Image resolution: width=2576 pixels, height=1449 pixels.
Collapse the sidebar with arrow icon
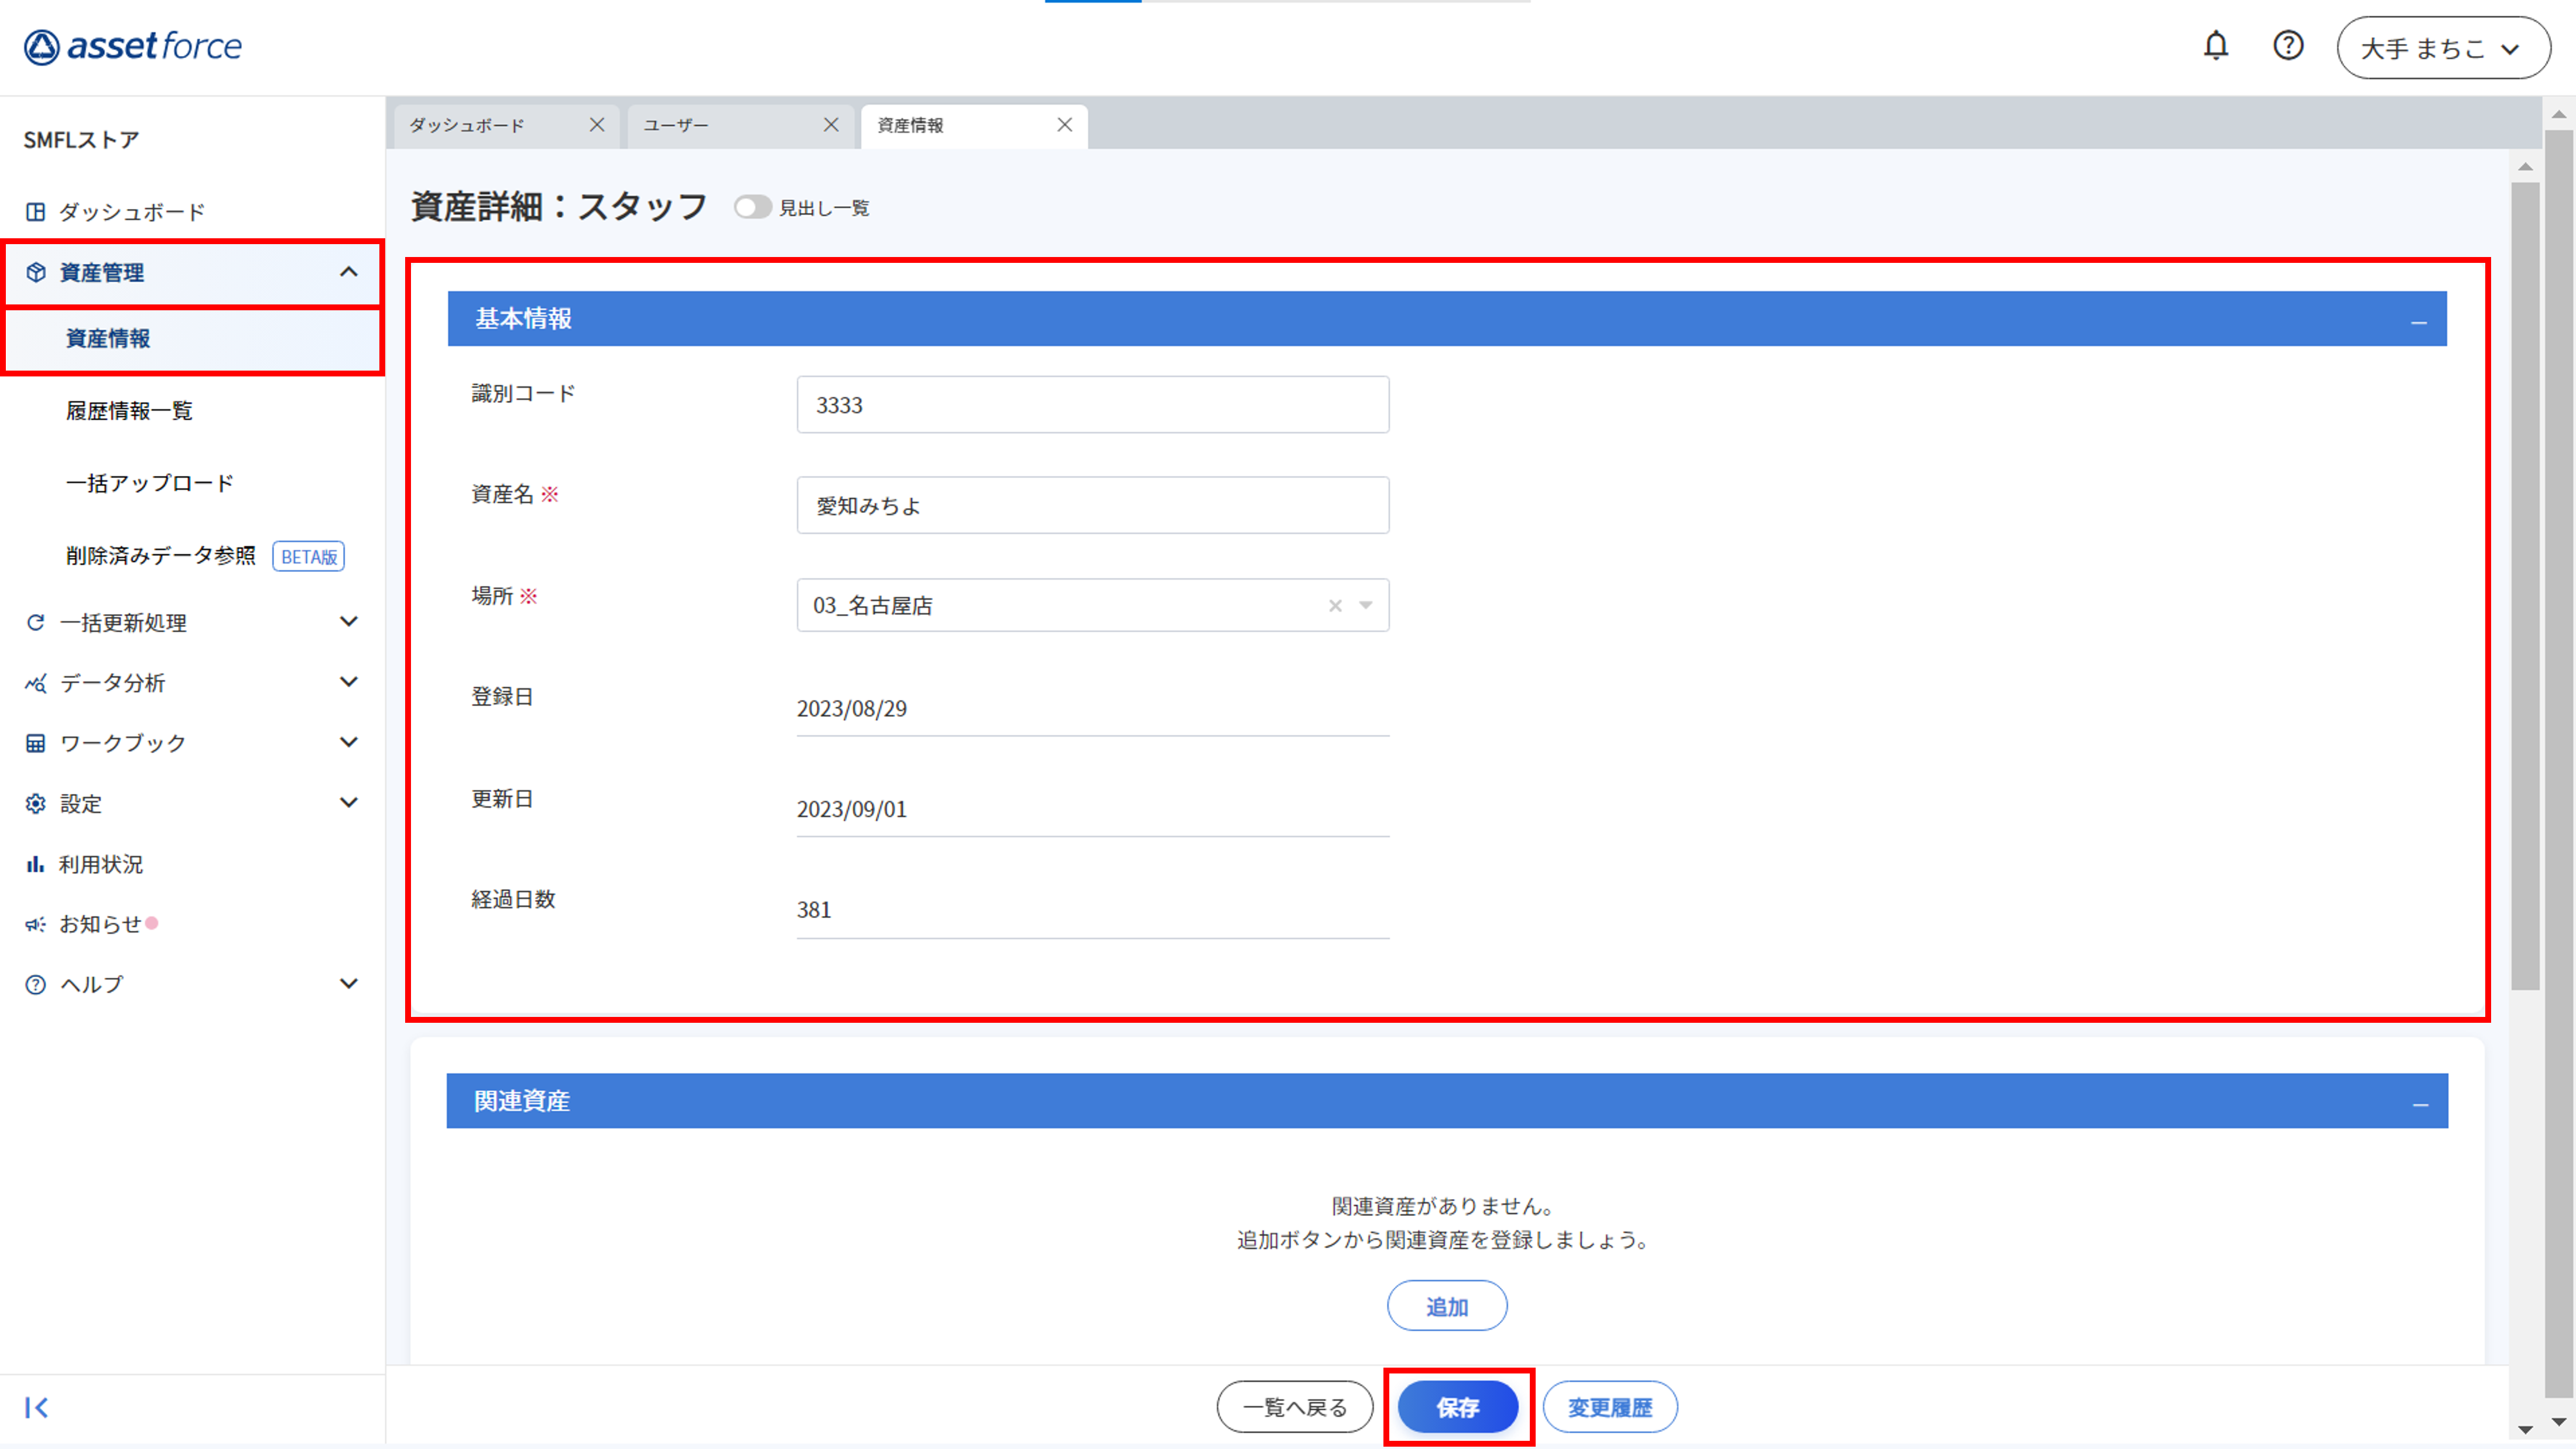37,1408
